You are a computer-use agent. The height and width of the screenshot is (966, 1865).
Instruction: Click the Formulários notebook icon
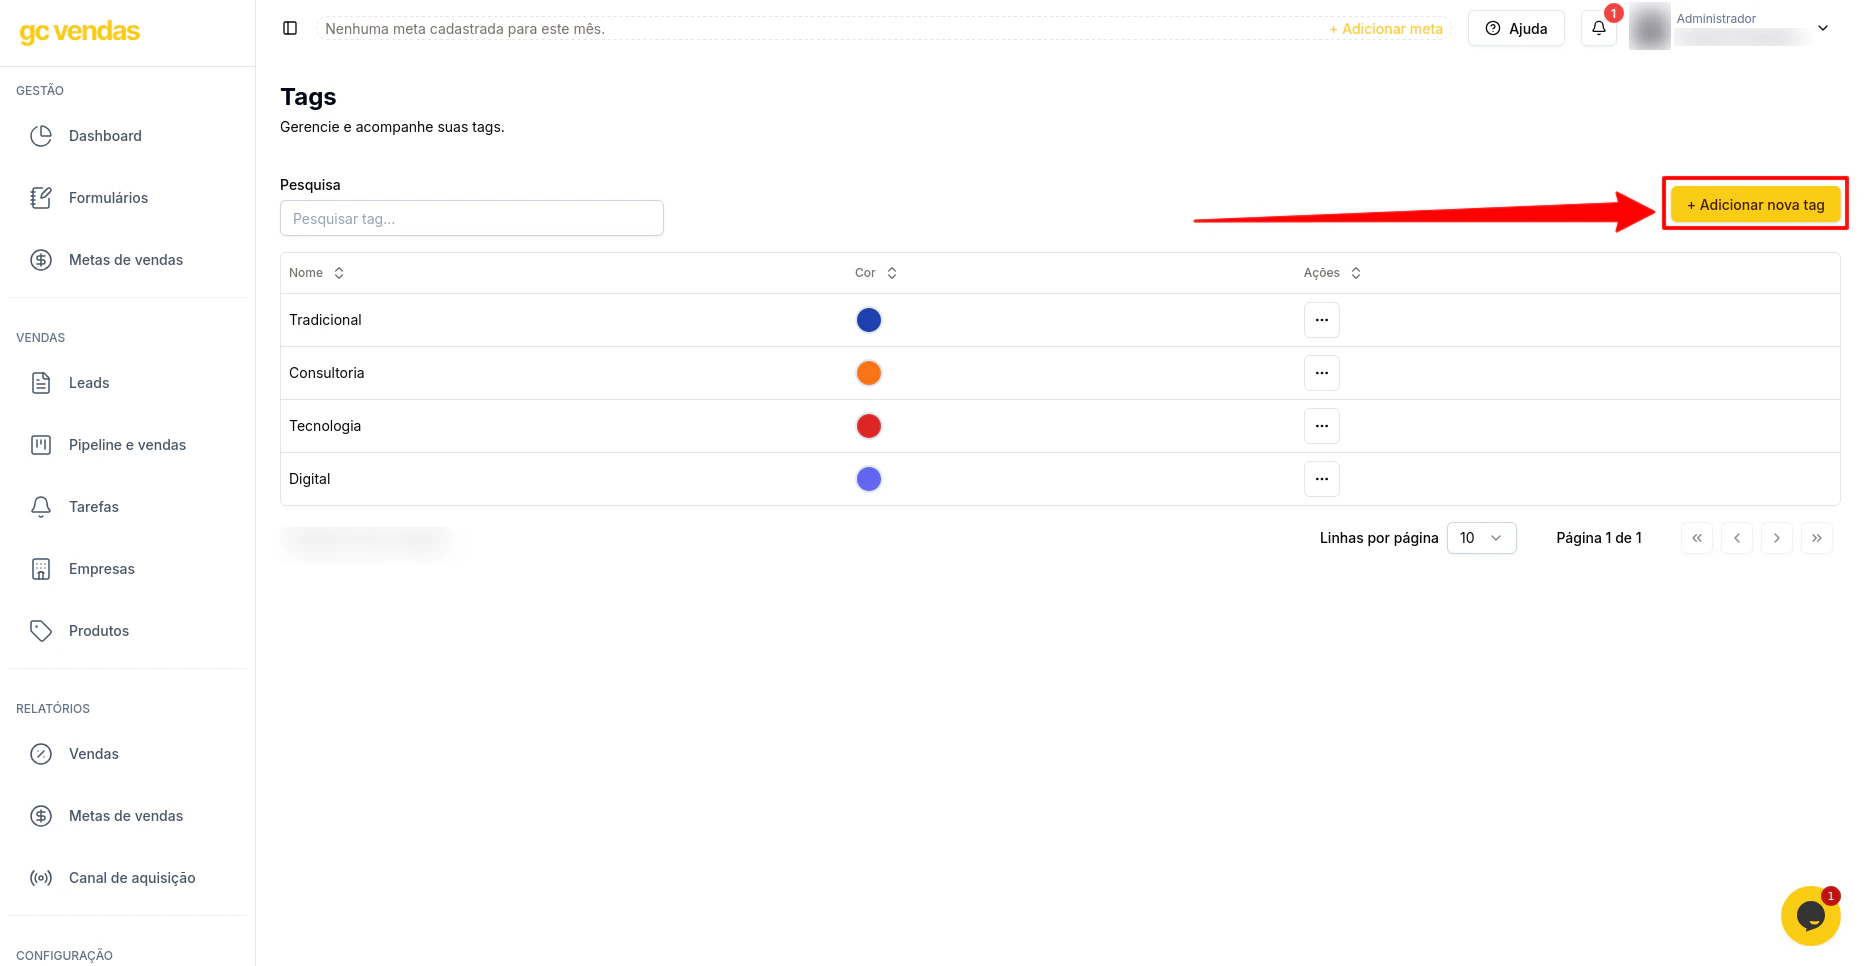click(x=41, y=198)
